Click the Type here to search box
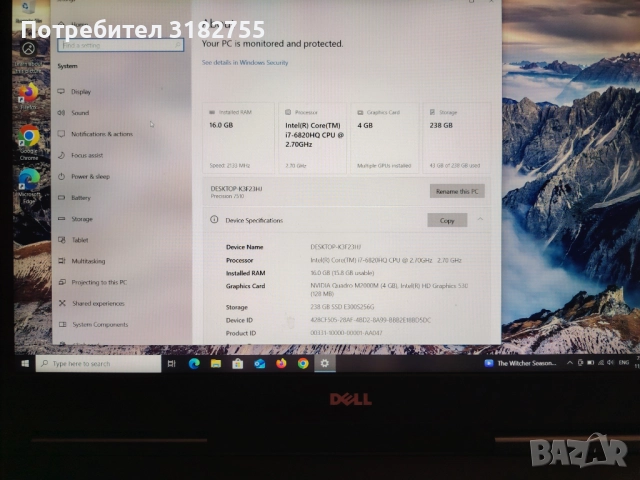Image resolution: width=640 pixels, height=480 pixels. (98, 363)
